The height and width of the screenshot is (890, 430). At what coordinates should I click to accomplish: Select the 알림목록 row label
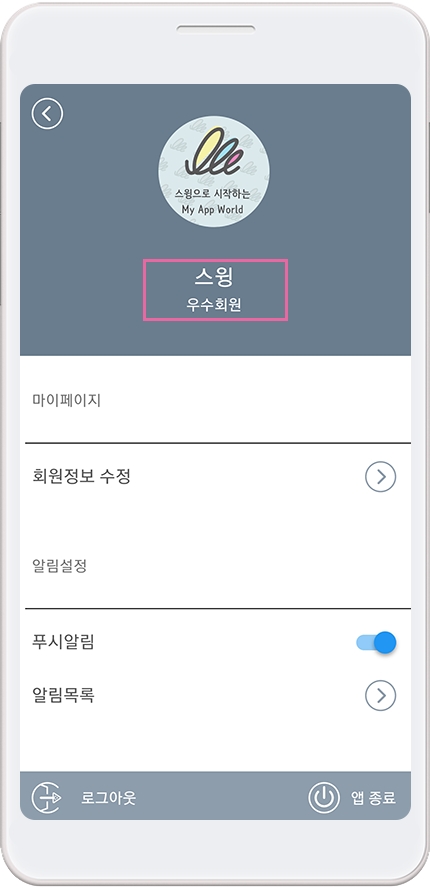tap(64, 695)
